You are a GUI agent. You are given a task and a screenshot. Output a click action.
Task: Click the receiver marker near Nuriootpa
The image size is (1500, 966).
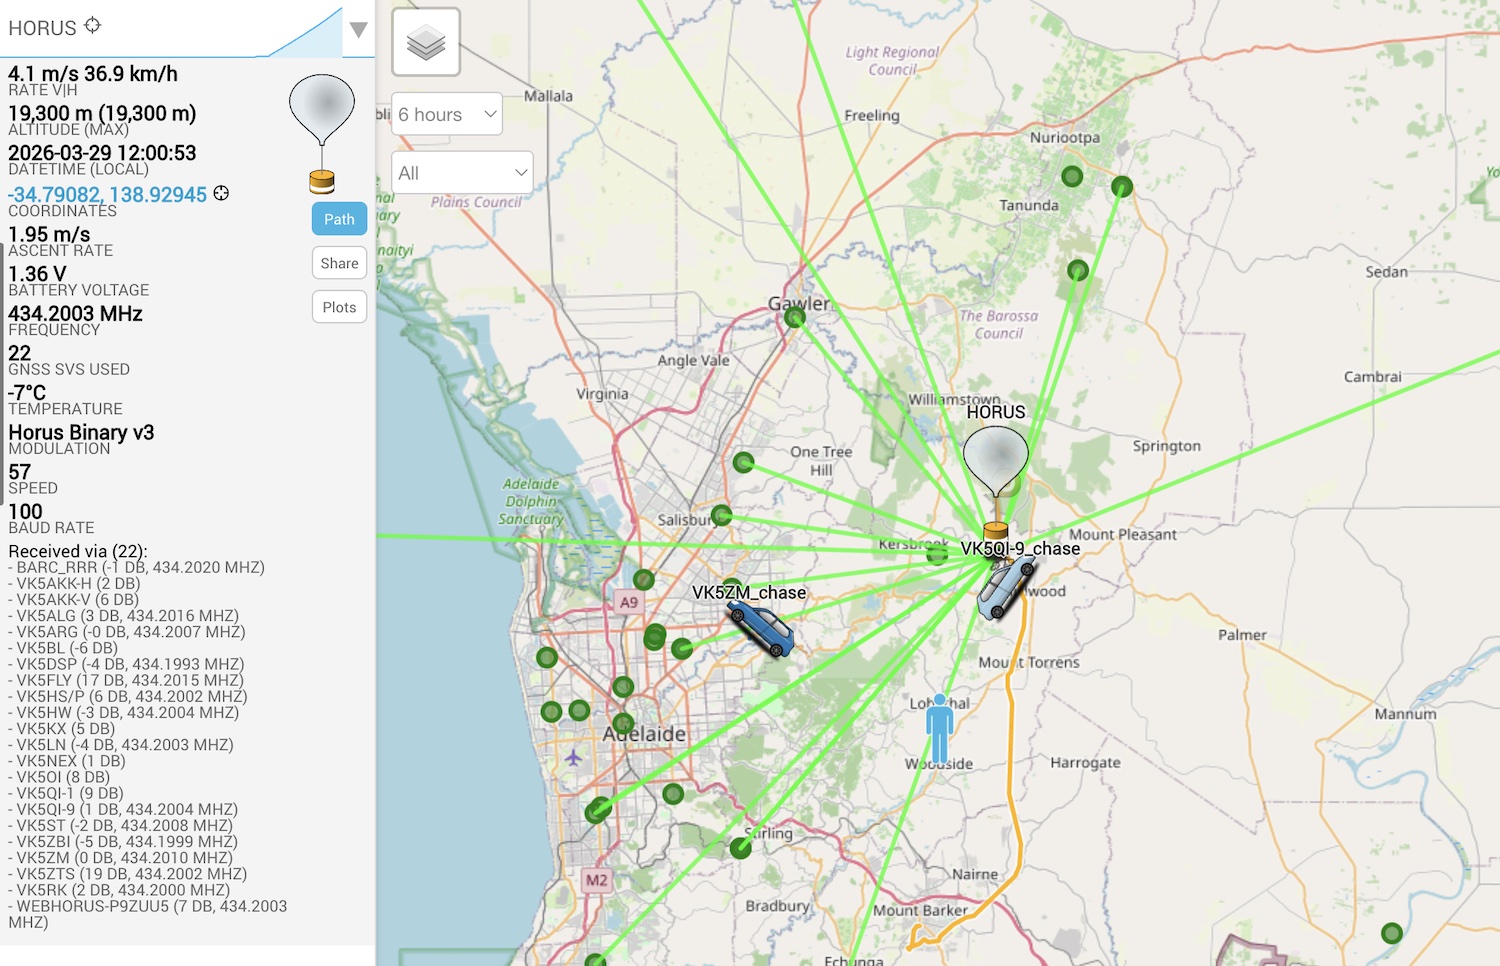pyautogui.click(x=1072, y=177)
